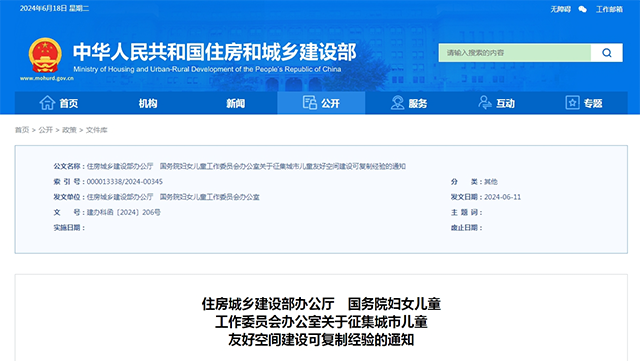Click the 实施日期 label
This screenshot has height=361, width=640.
[69, 227]
